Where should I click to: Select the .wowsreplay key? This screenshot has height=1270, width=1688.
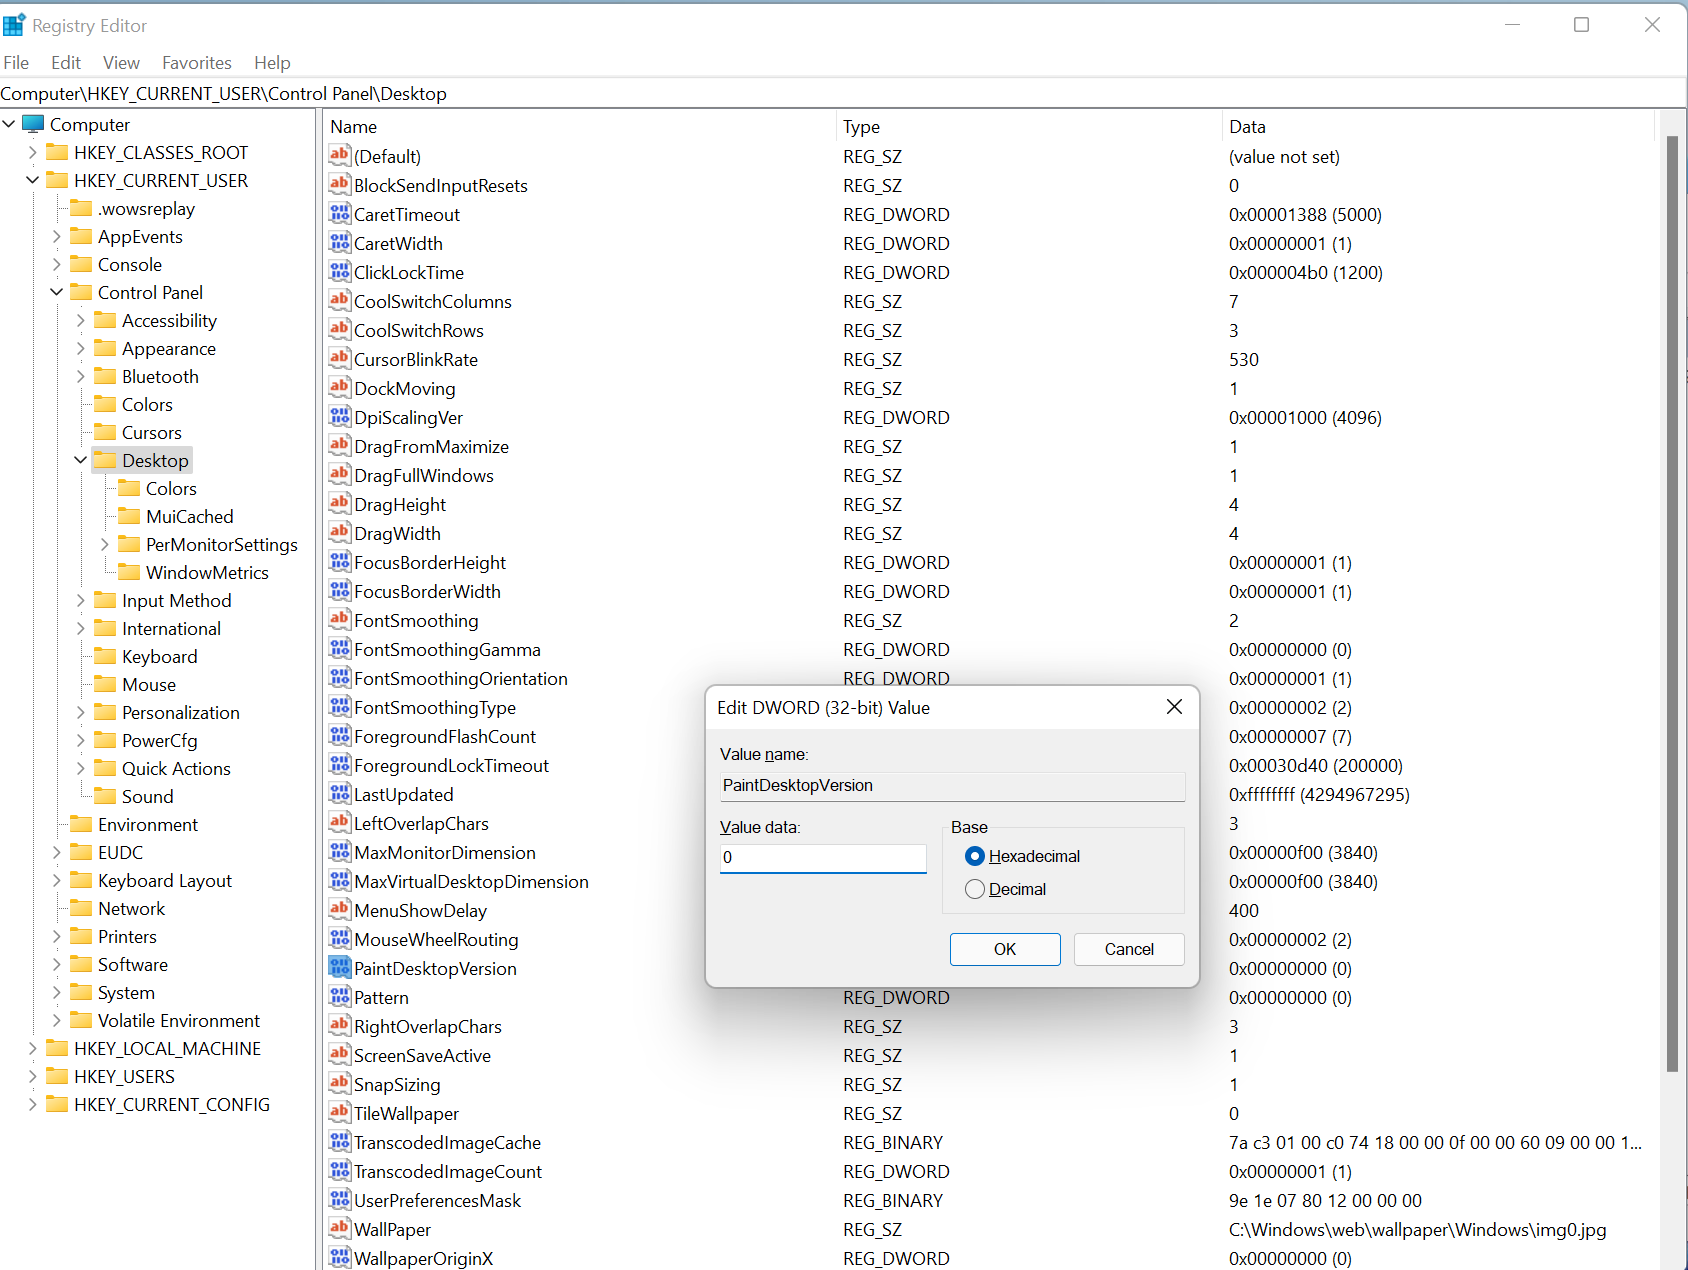[x=146, y=208]
